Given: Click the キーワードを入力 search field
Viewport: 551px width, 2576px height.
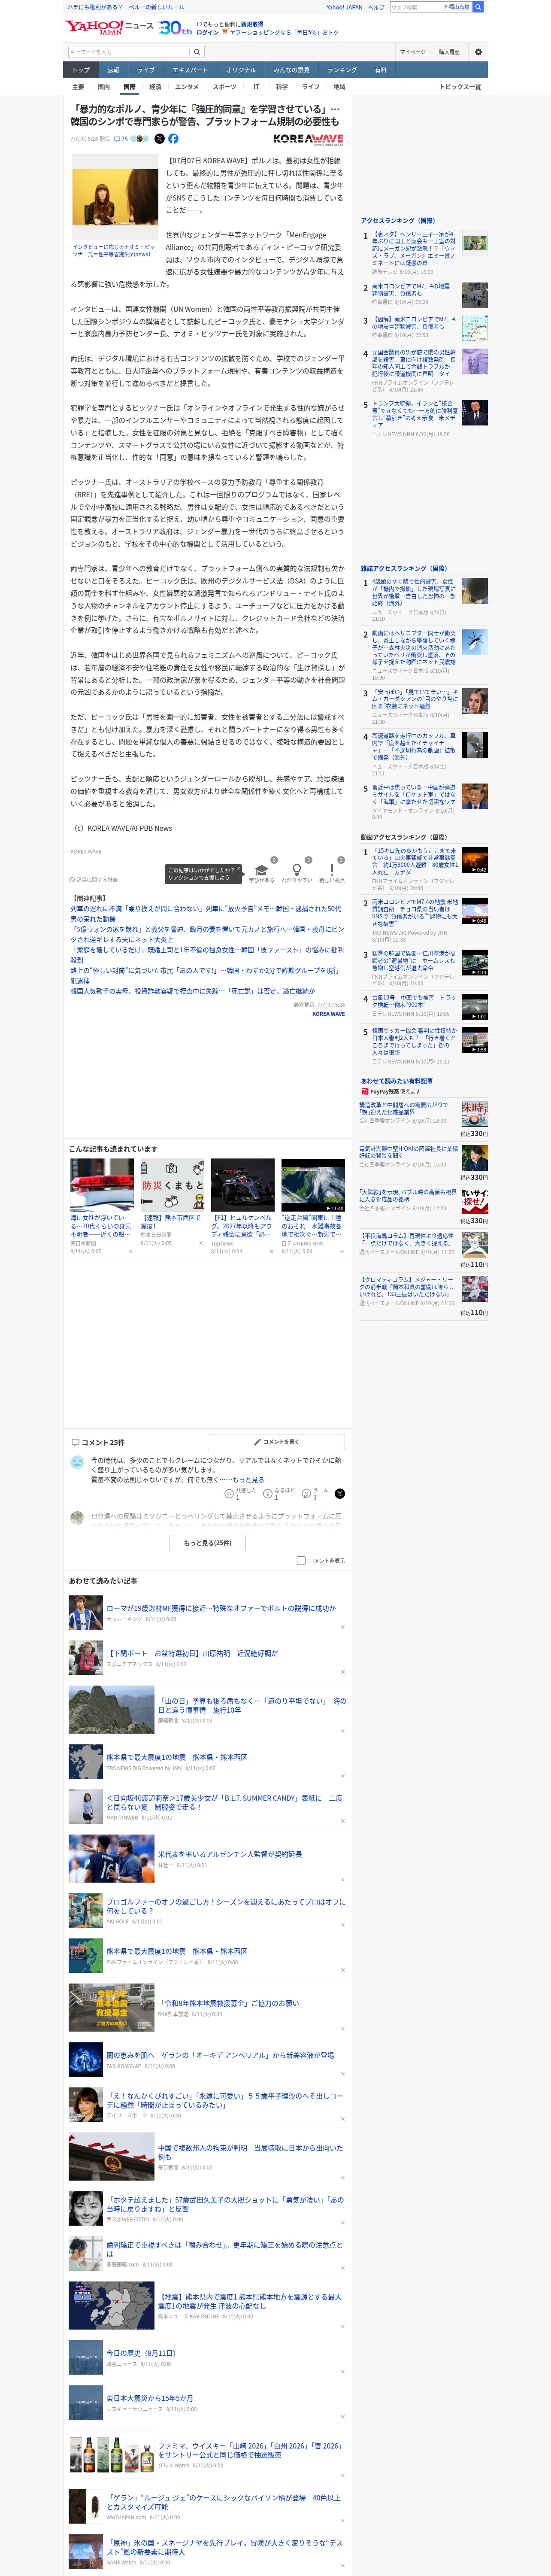Looking at the screenshot, I should 129,52.
